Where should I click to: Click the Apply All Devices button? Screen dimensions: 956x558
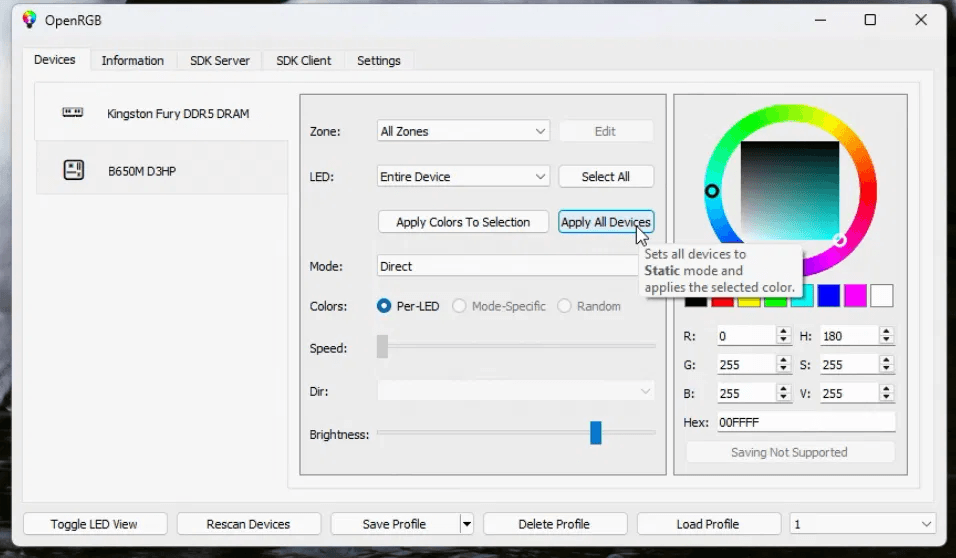[606, 222]
